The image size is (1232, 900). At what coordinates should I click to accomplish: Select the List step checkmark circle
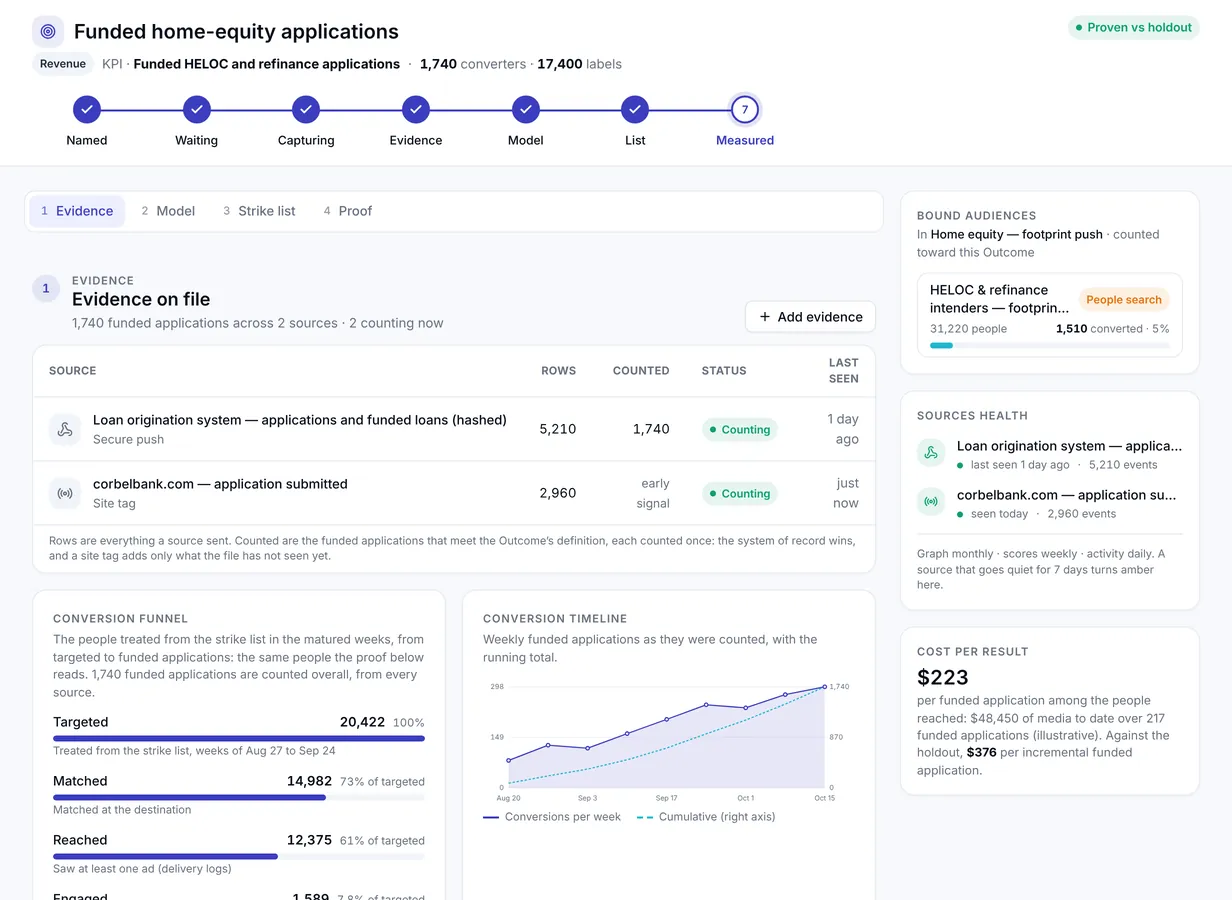635,110
